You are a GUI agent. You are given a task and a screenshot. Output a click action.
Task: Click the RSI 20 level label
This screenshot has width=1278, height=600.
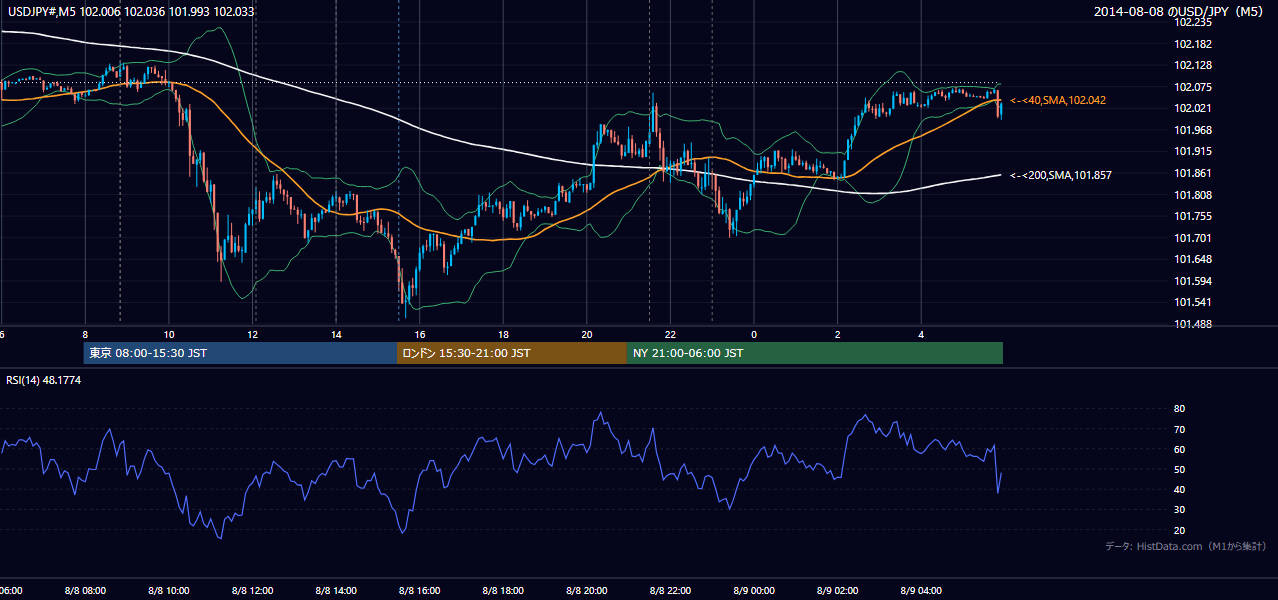point(1179,530)
